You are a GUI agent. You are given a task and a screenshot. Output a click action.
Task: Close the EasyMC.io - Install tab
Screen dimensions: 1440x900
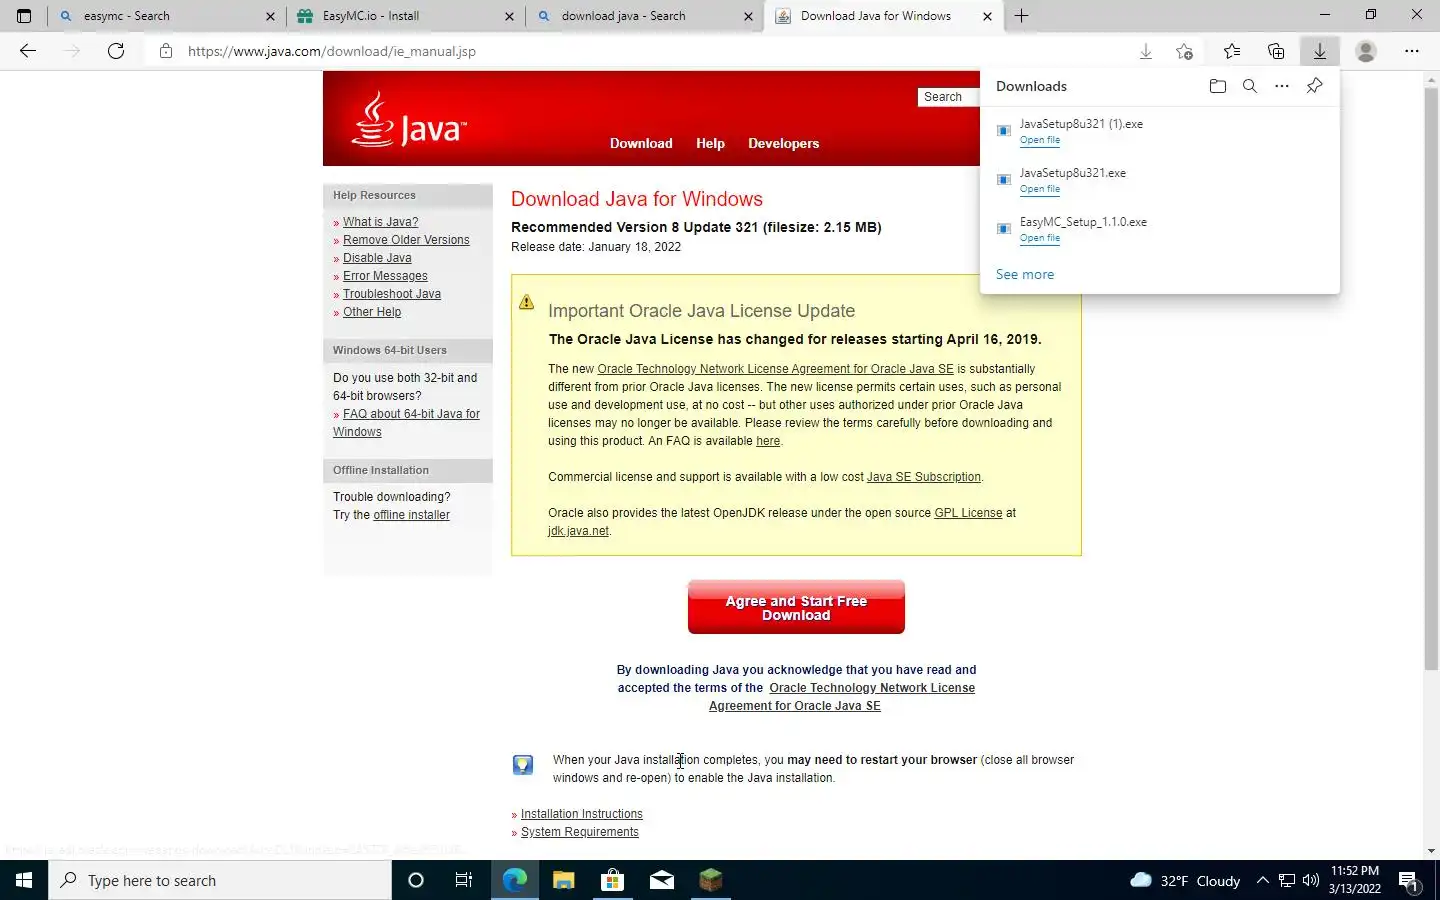[x=509, y=16]
